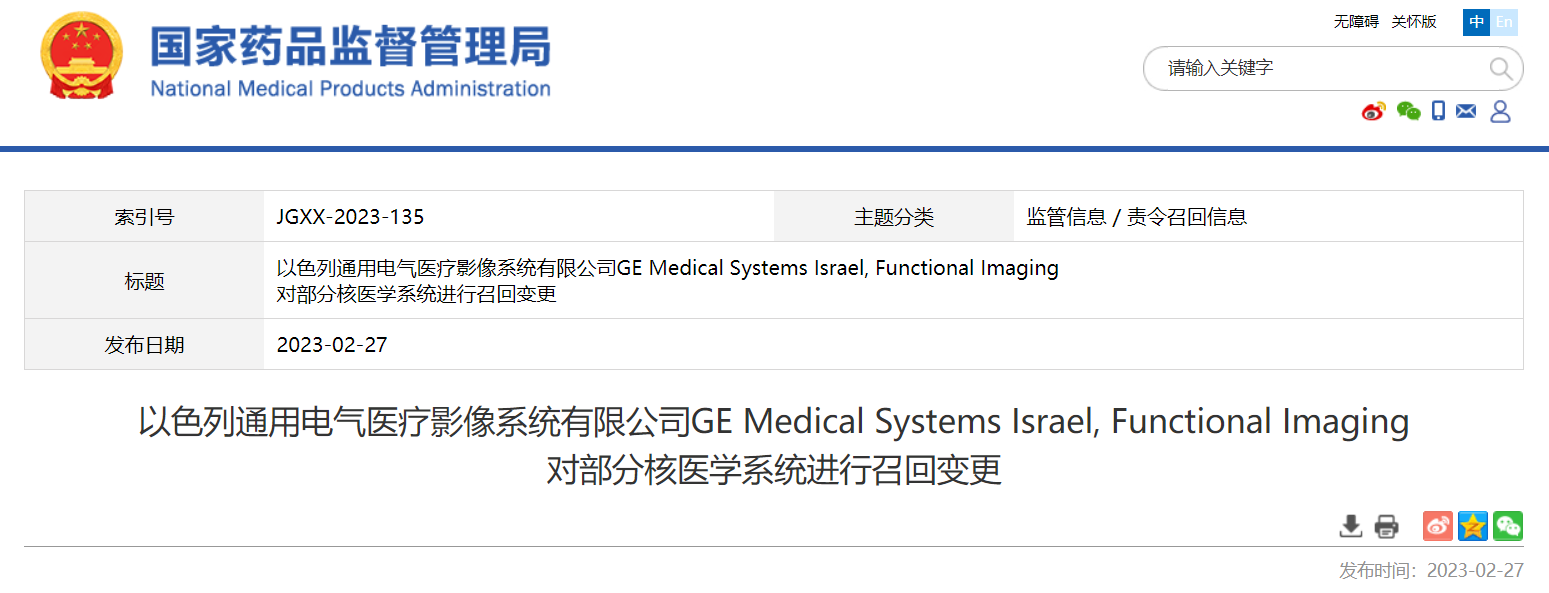The height and width of the screenshot is (593, 1549).
Task: Share article to QZone star icon
Action: coord(1473,525)
